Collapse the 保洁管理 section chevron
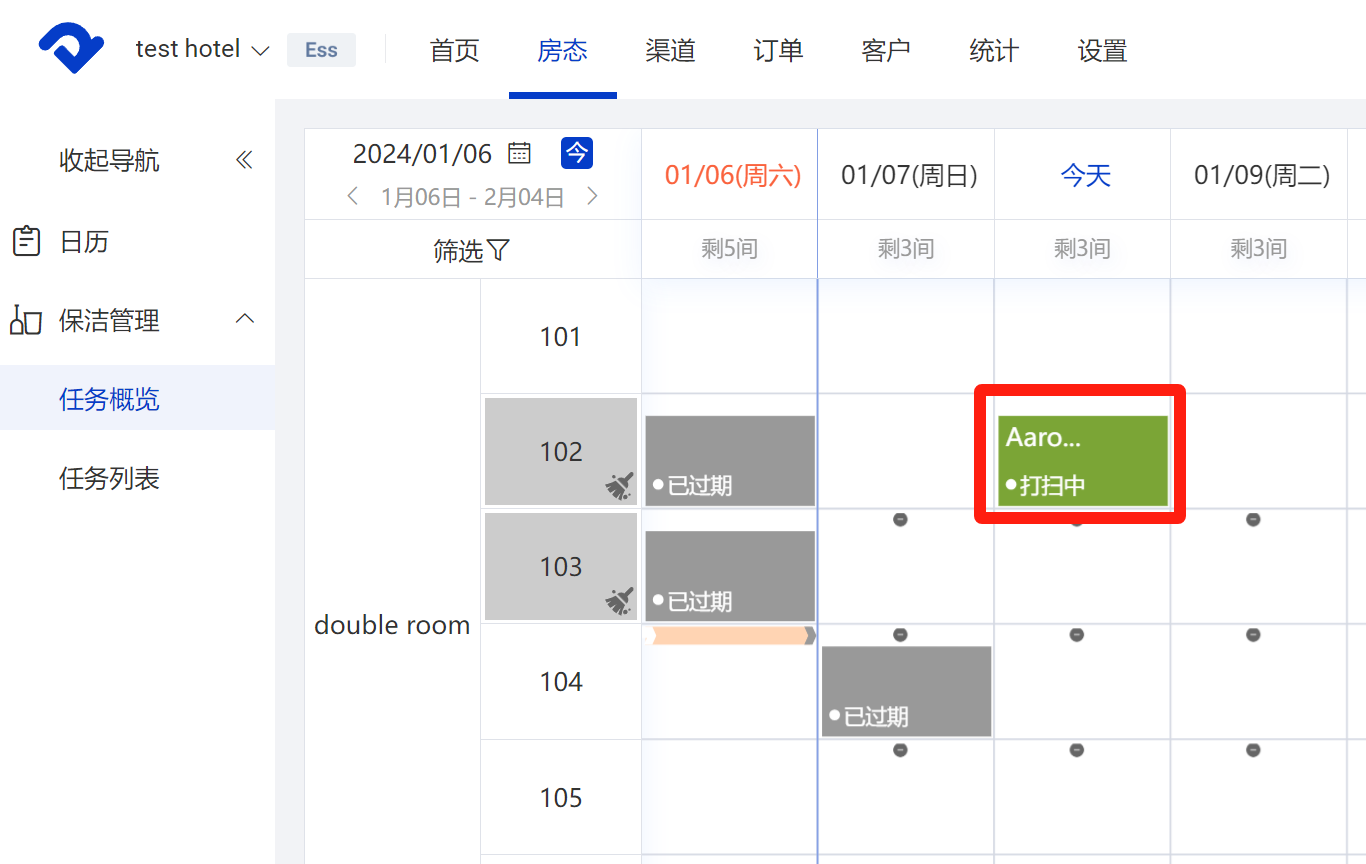The height and width of the screenshot is (864, 1366). tap(244, 319)
